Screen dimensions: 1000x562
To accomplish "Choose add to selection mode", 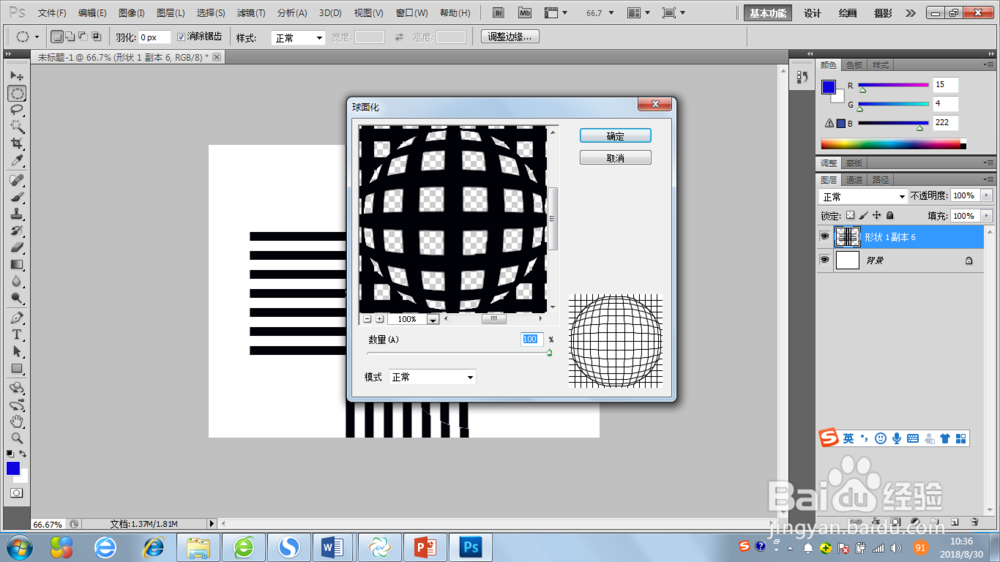I will 70,37.
